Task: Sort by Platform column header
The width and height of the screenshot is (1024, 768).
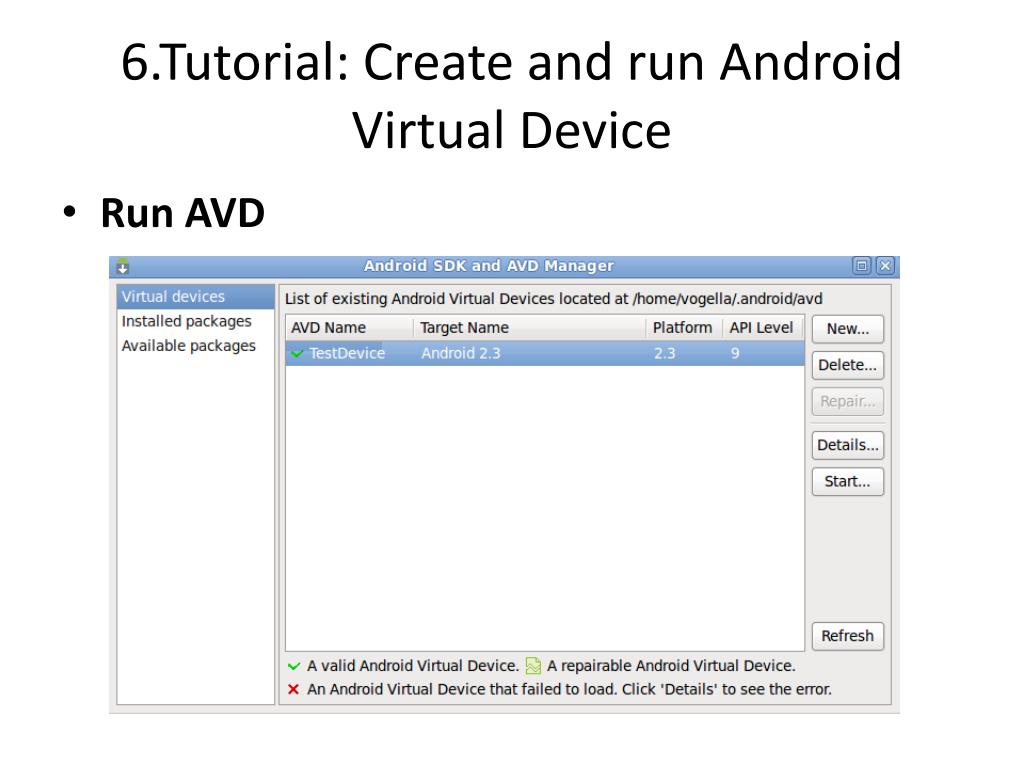Action: 684,328
